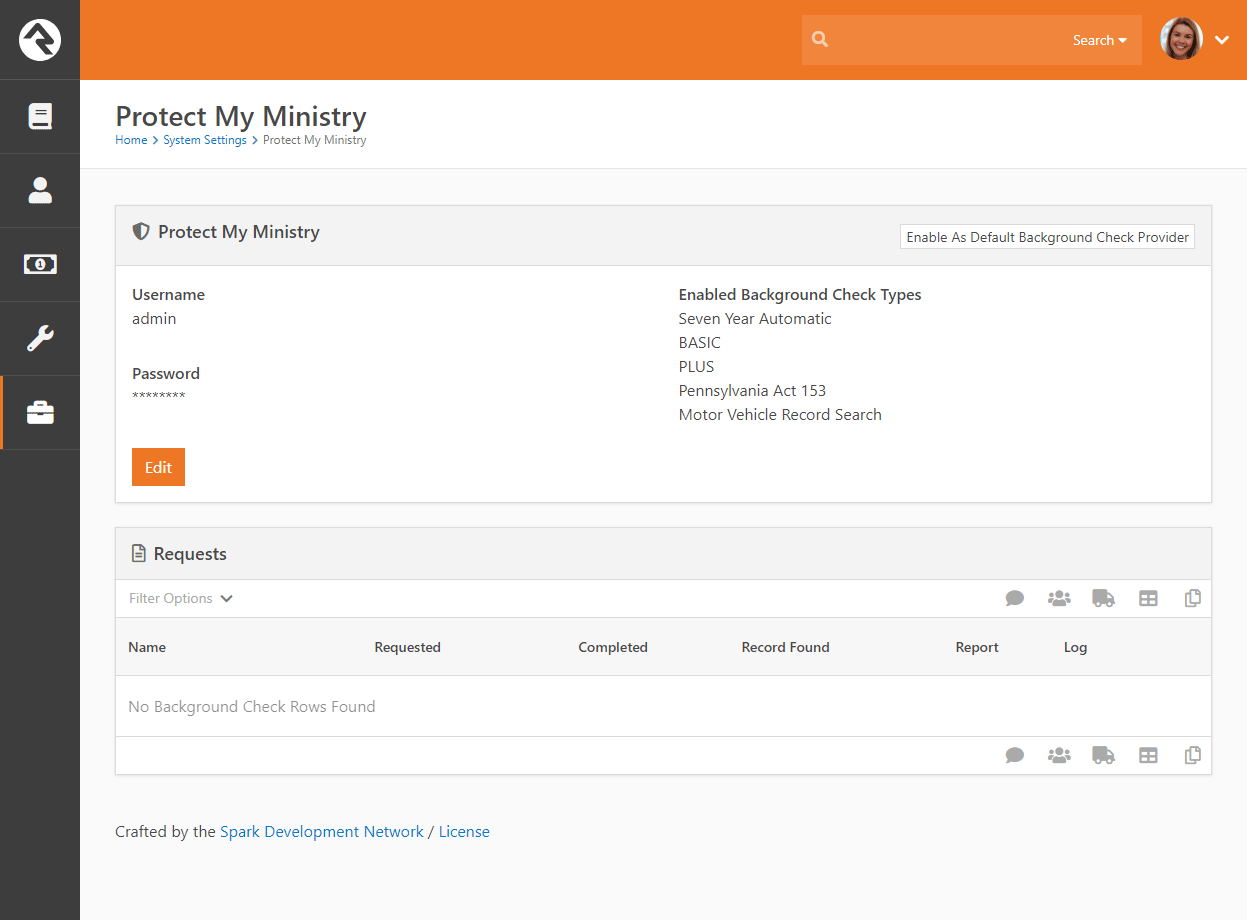Click the copy merge template icon below the grid
This screenshot has height=920, width=1247.
(x=1192, y=755)
